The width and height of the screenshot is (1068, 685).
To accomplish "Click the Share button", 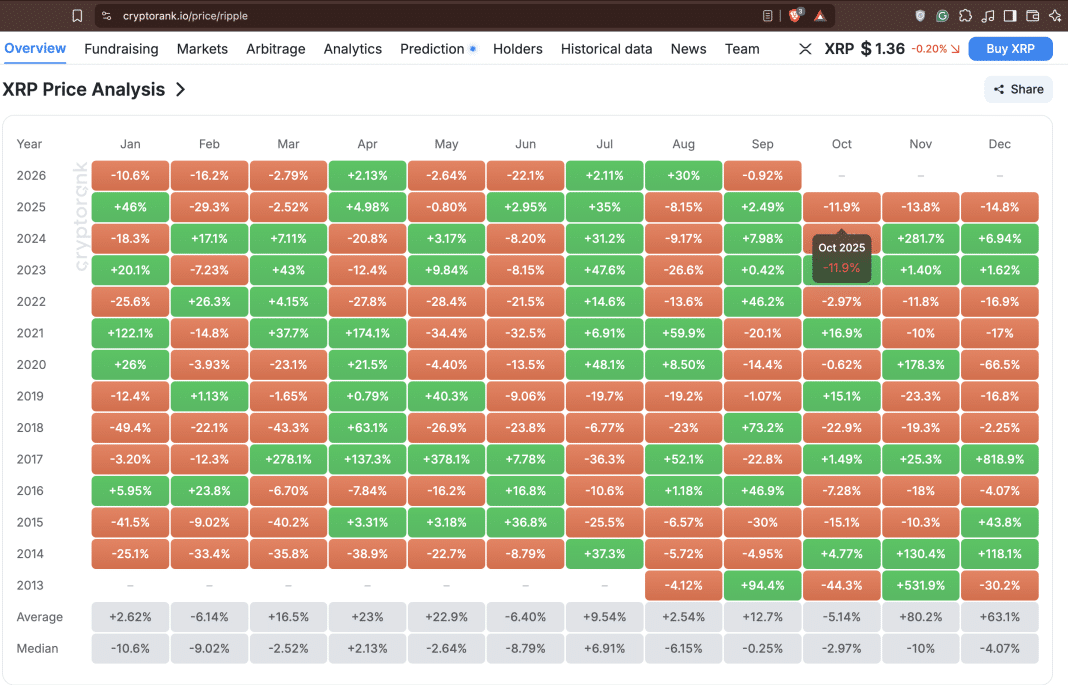I will tap(1018, 89).
